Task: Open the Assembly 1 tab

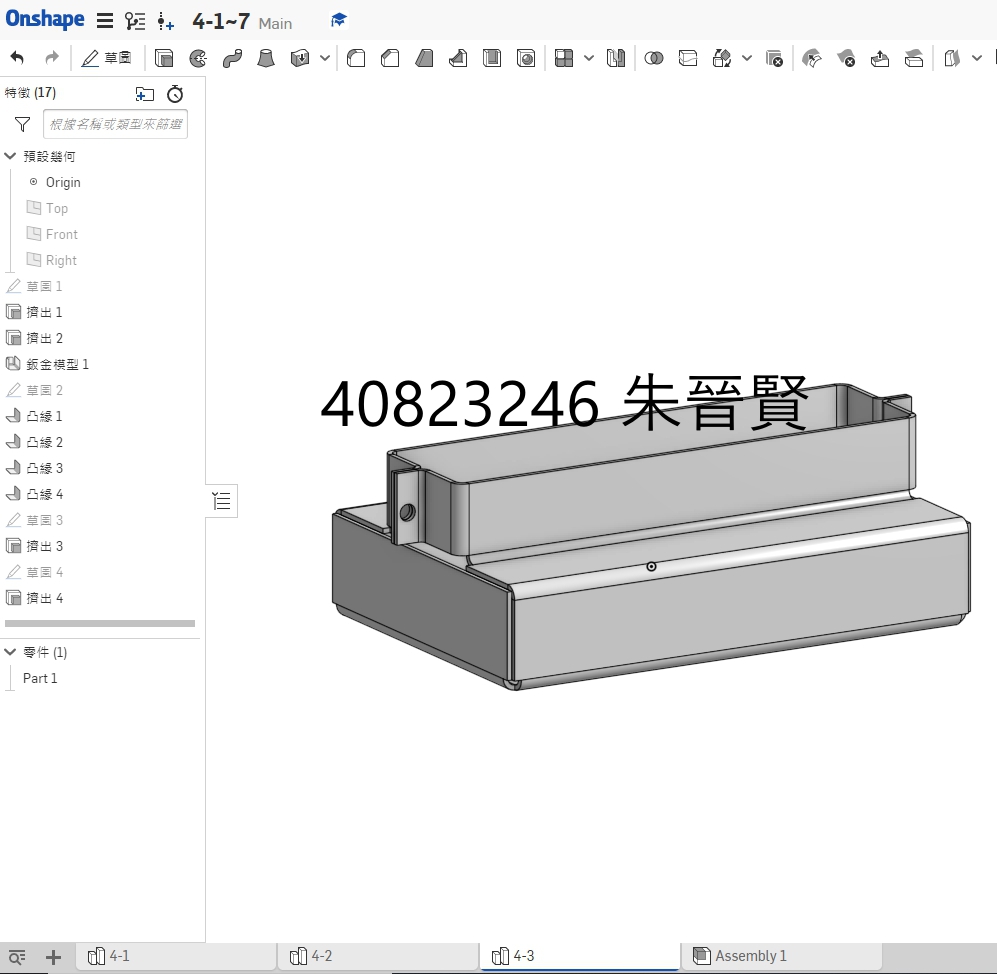Action: pos(781,956)
